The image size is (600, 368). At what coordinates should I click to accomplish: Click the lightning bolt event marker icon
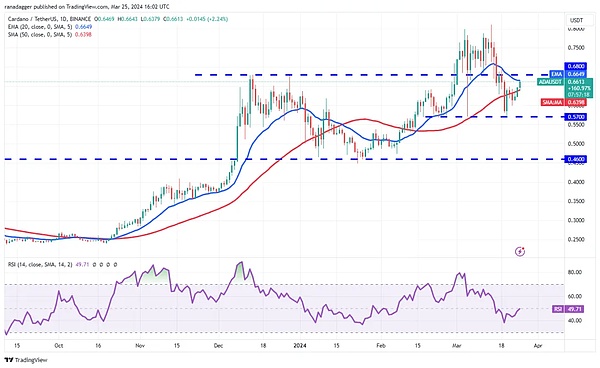pos(520,251)
